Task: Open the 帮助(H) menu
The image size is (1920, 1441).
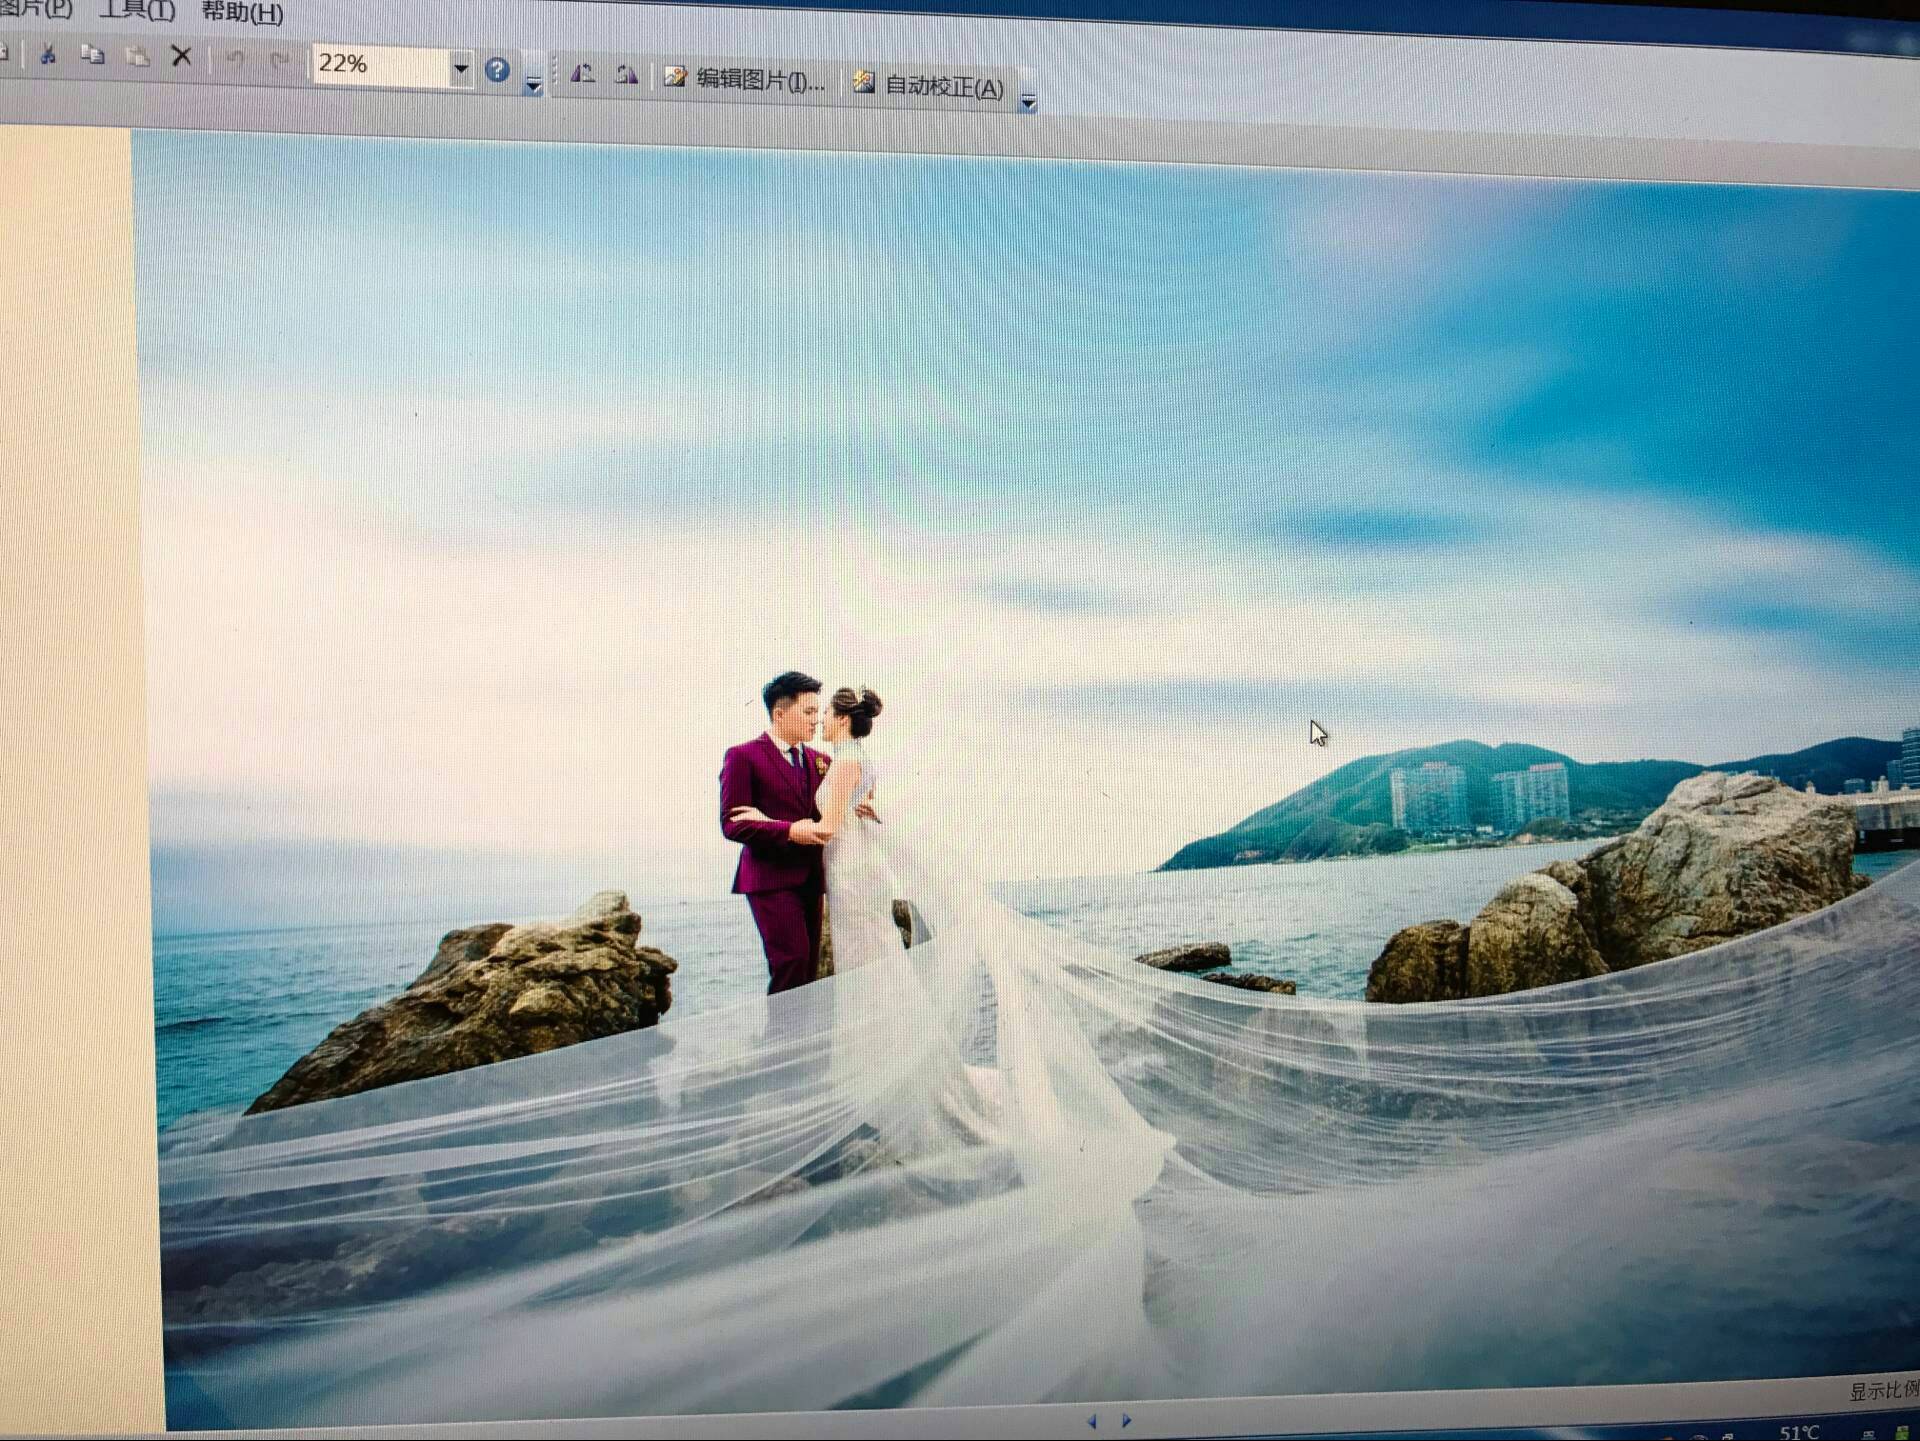Action: tap(243, 13)
